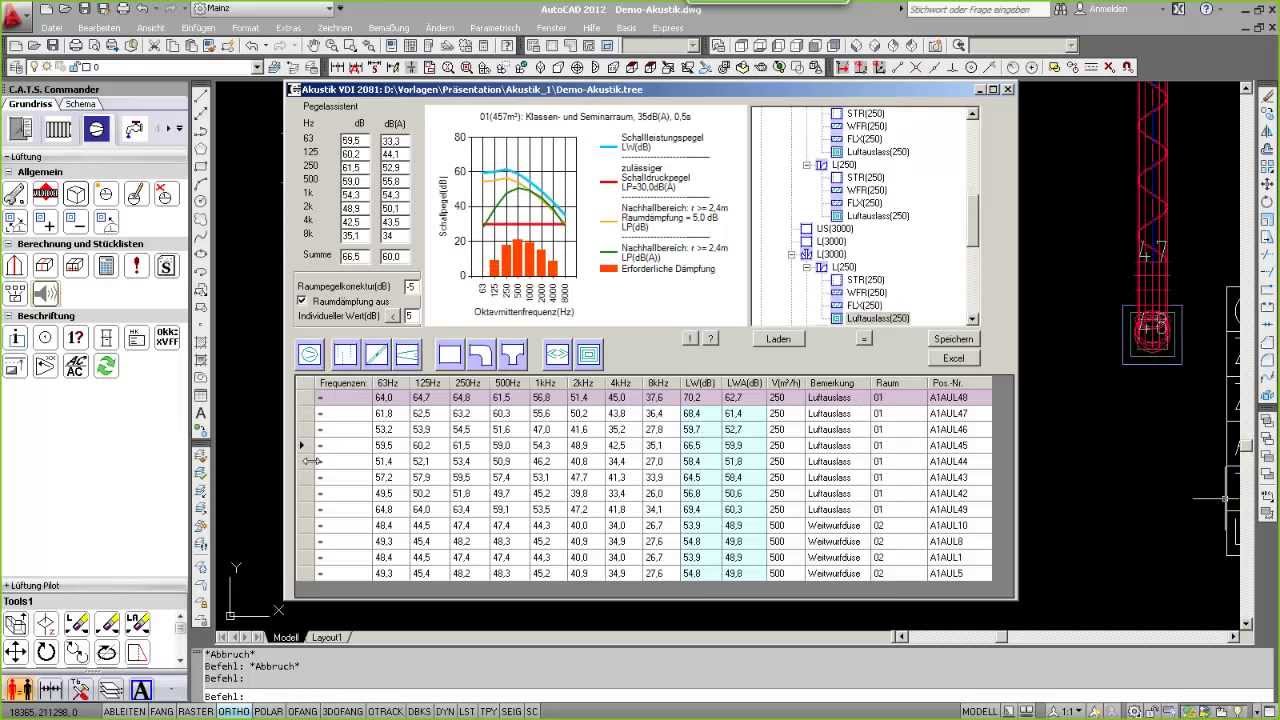Toggle FANG snap in status bar

(161, 712)
